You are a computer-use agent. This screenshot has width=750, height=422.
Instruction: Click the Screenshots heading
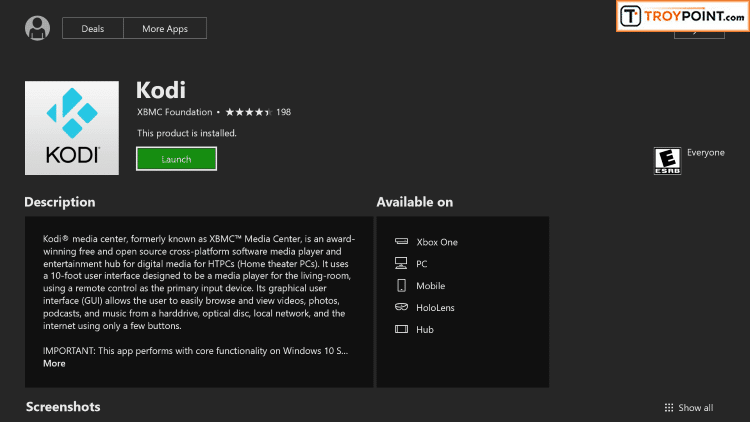pyautogui.click(x=63, y=407)
